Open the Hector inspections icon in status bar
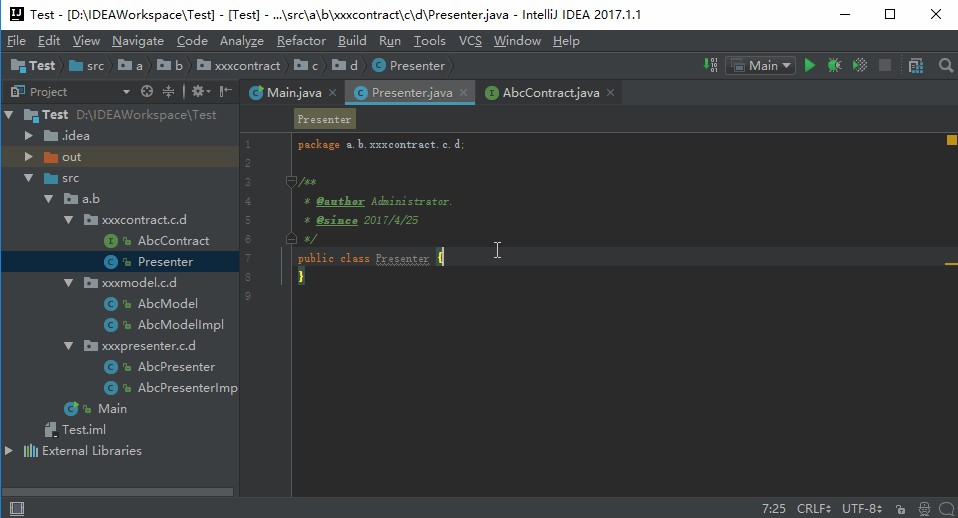 pos(924,509)
